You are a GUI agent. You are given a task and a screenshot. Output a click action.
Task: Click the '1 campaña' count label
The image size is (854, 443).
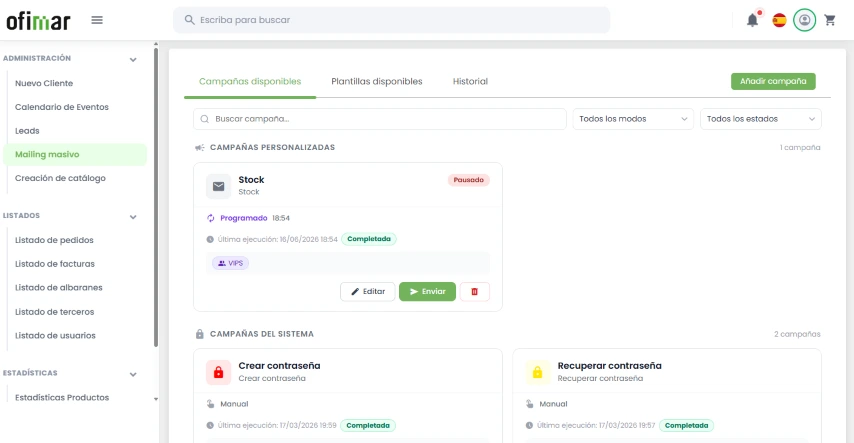[800, 148]
